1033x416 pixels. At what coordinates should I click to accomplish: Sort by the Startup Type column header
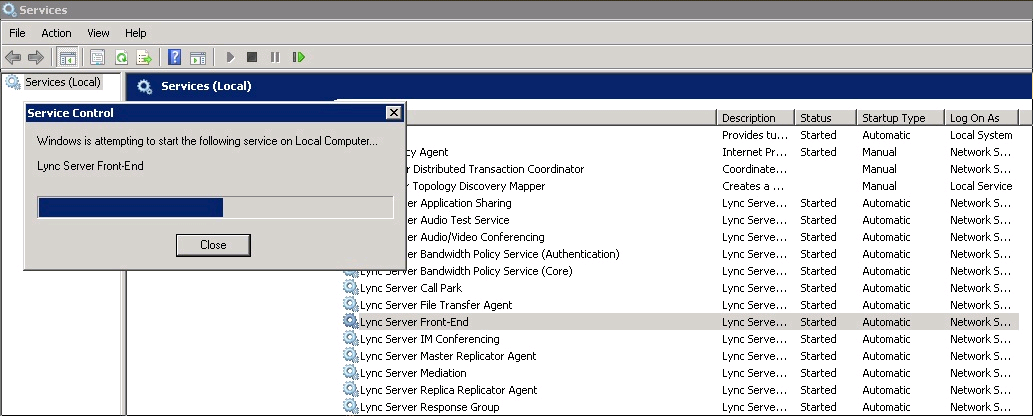click(900, 118)
